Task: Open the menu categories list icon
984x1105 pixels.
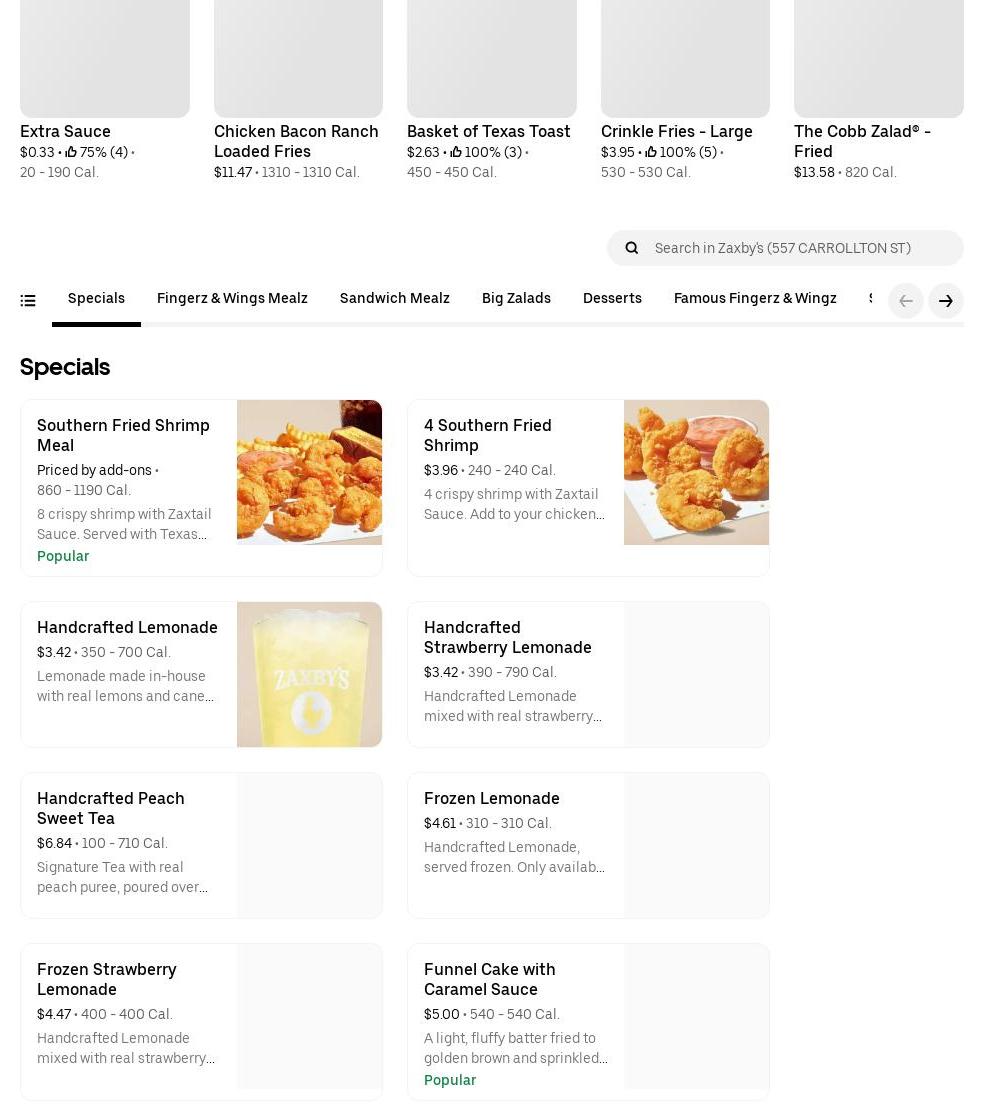Action: coord(28,300)
